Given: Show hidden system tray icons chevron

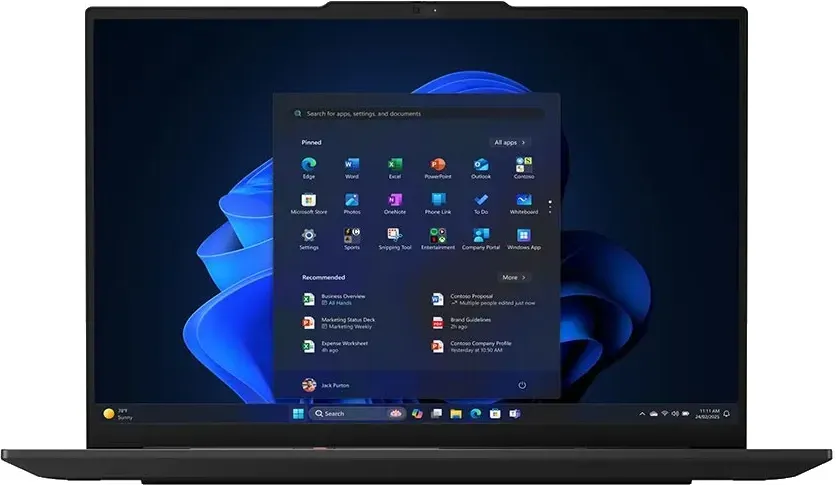Looking at the screenshot, I should (x=642, y=414).
